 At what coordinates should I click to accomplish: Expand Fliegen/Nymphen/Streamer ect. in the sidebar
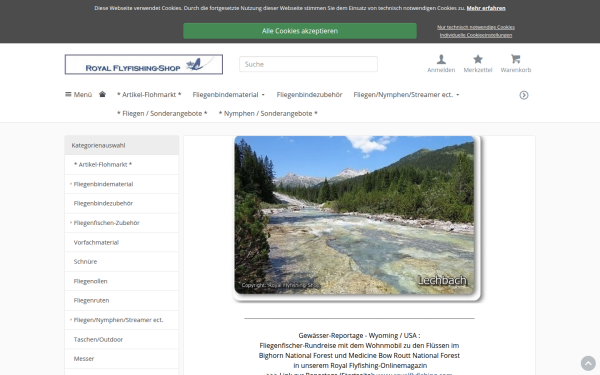click(122, 320)
